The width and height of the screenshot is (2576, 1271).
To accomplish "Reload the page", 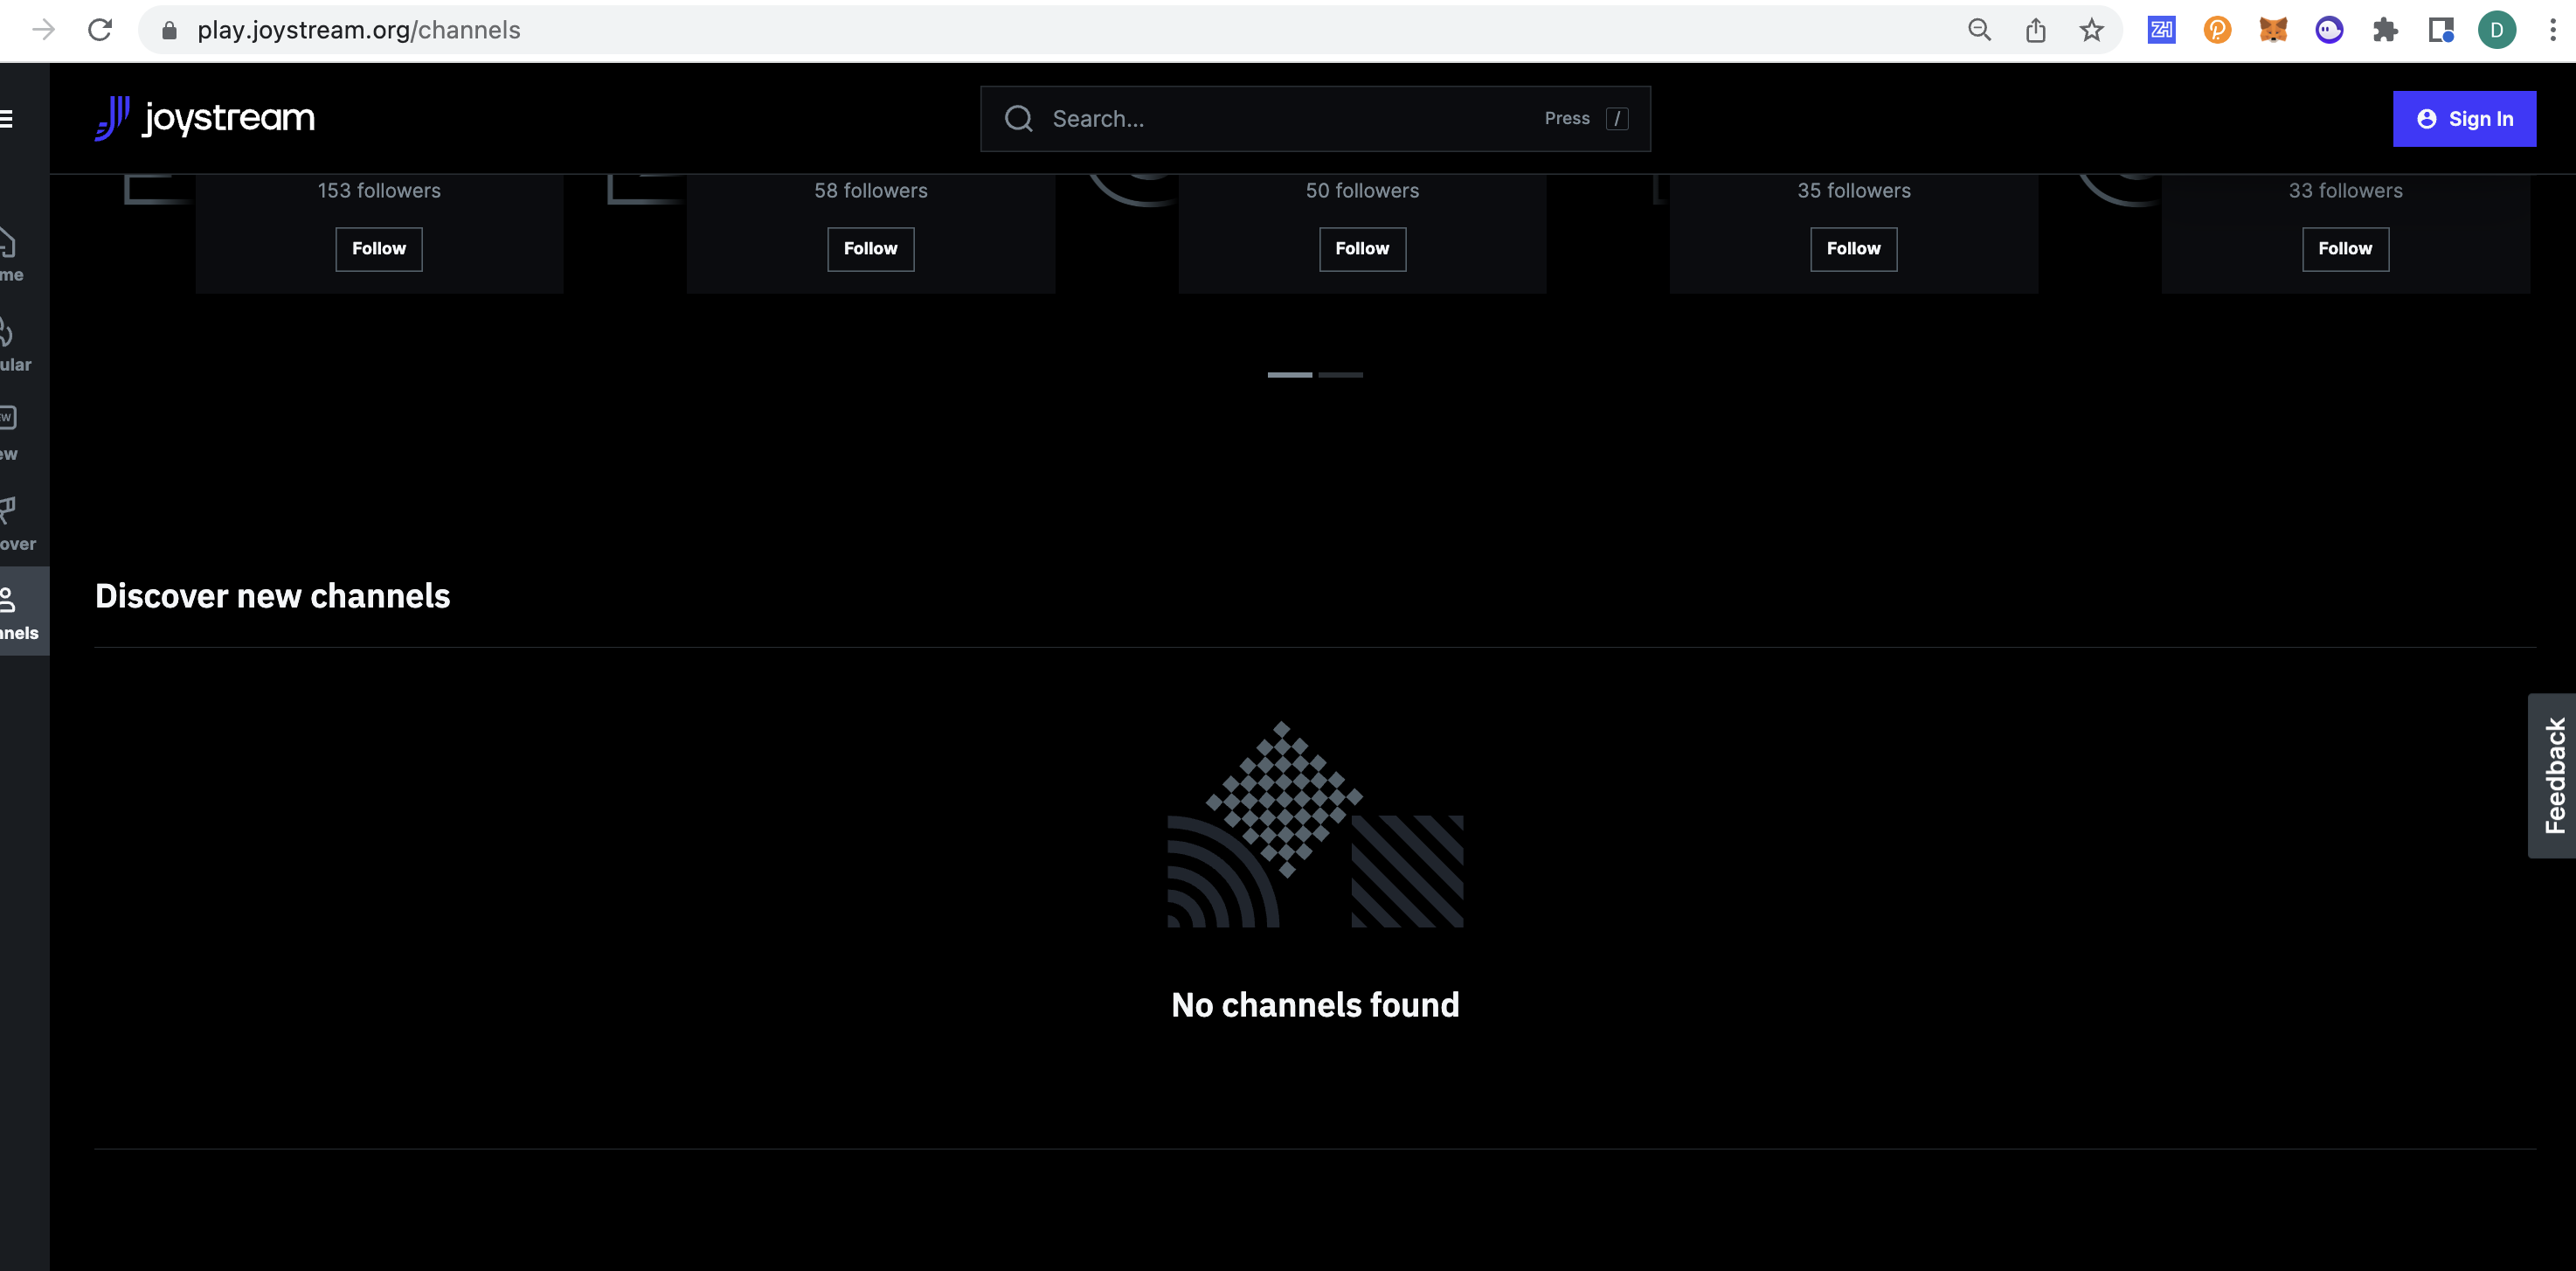I will [x=100, y=30].
